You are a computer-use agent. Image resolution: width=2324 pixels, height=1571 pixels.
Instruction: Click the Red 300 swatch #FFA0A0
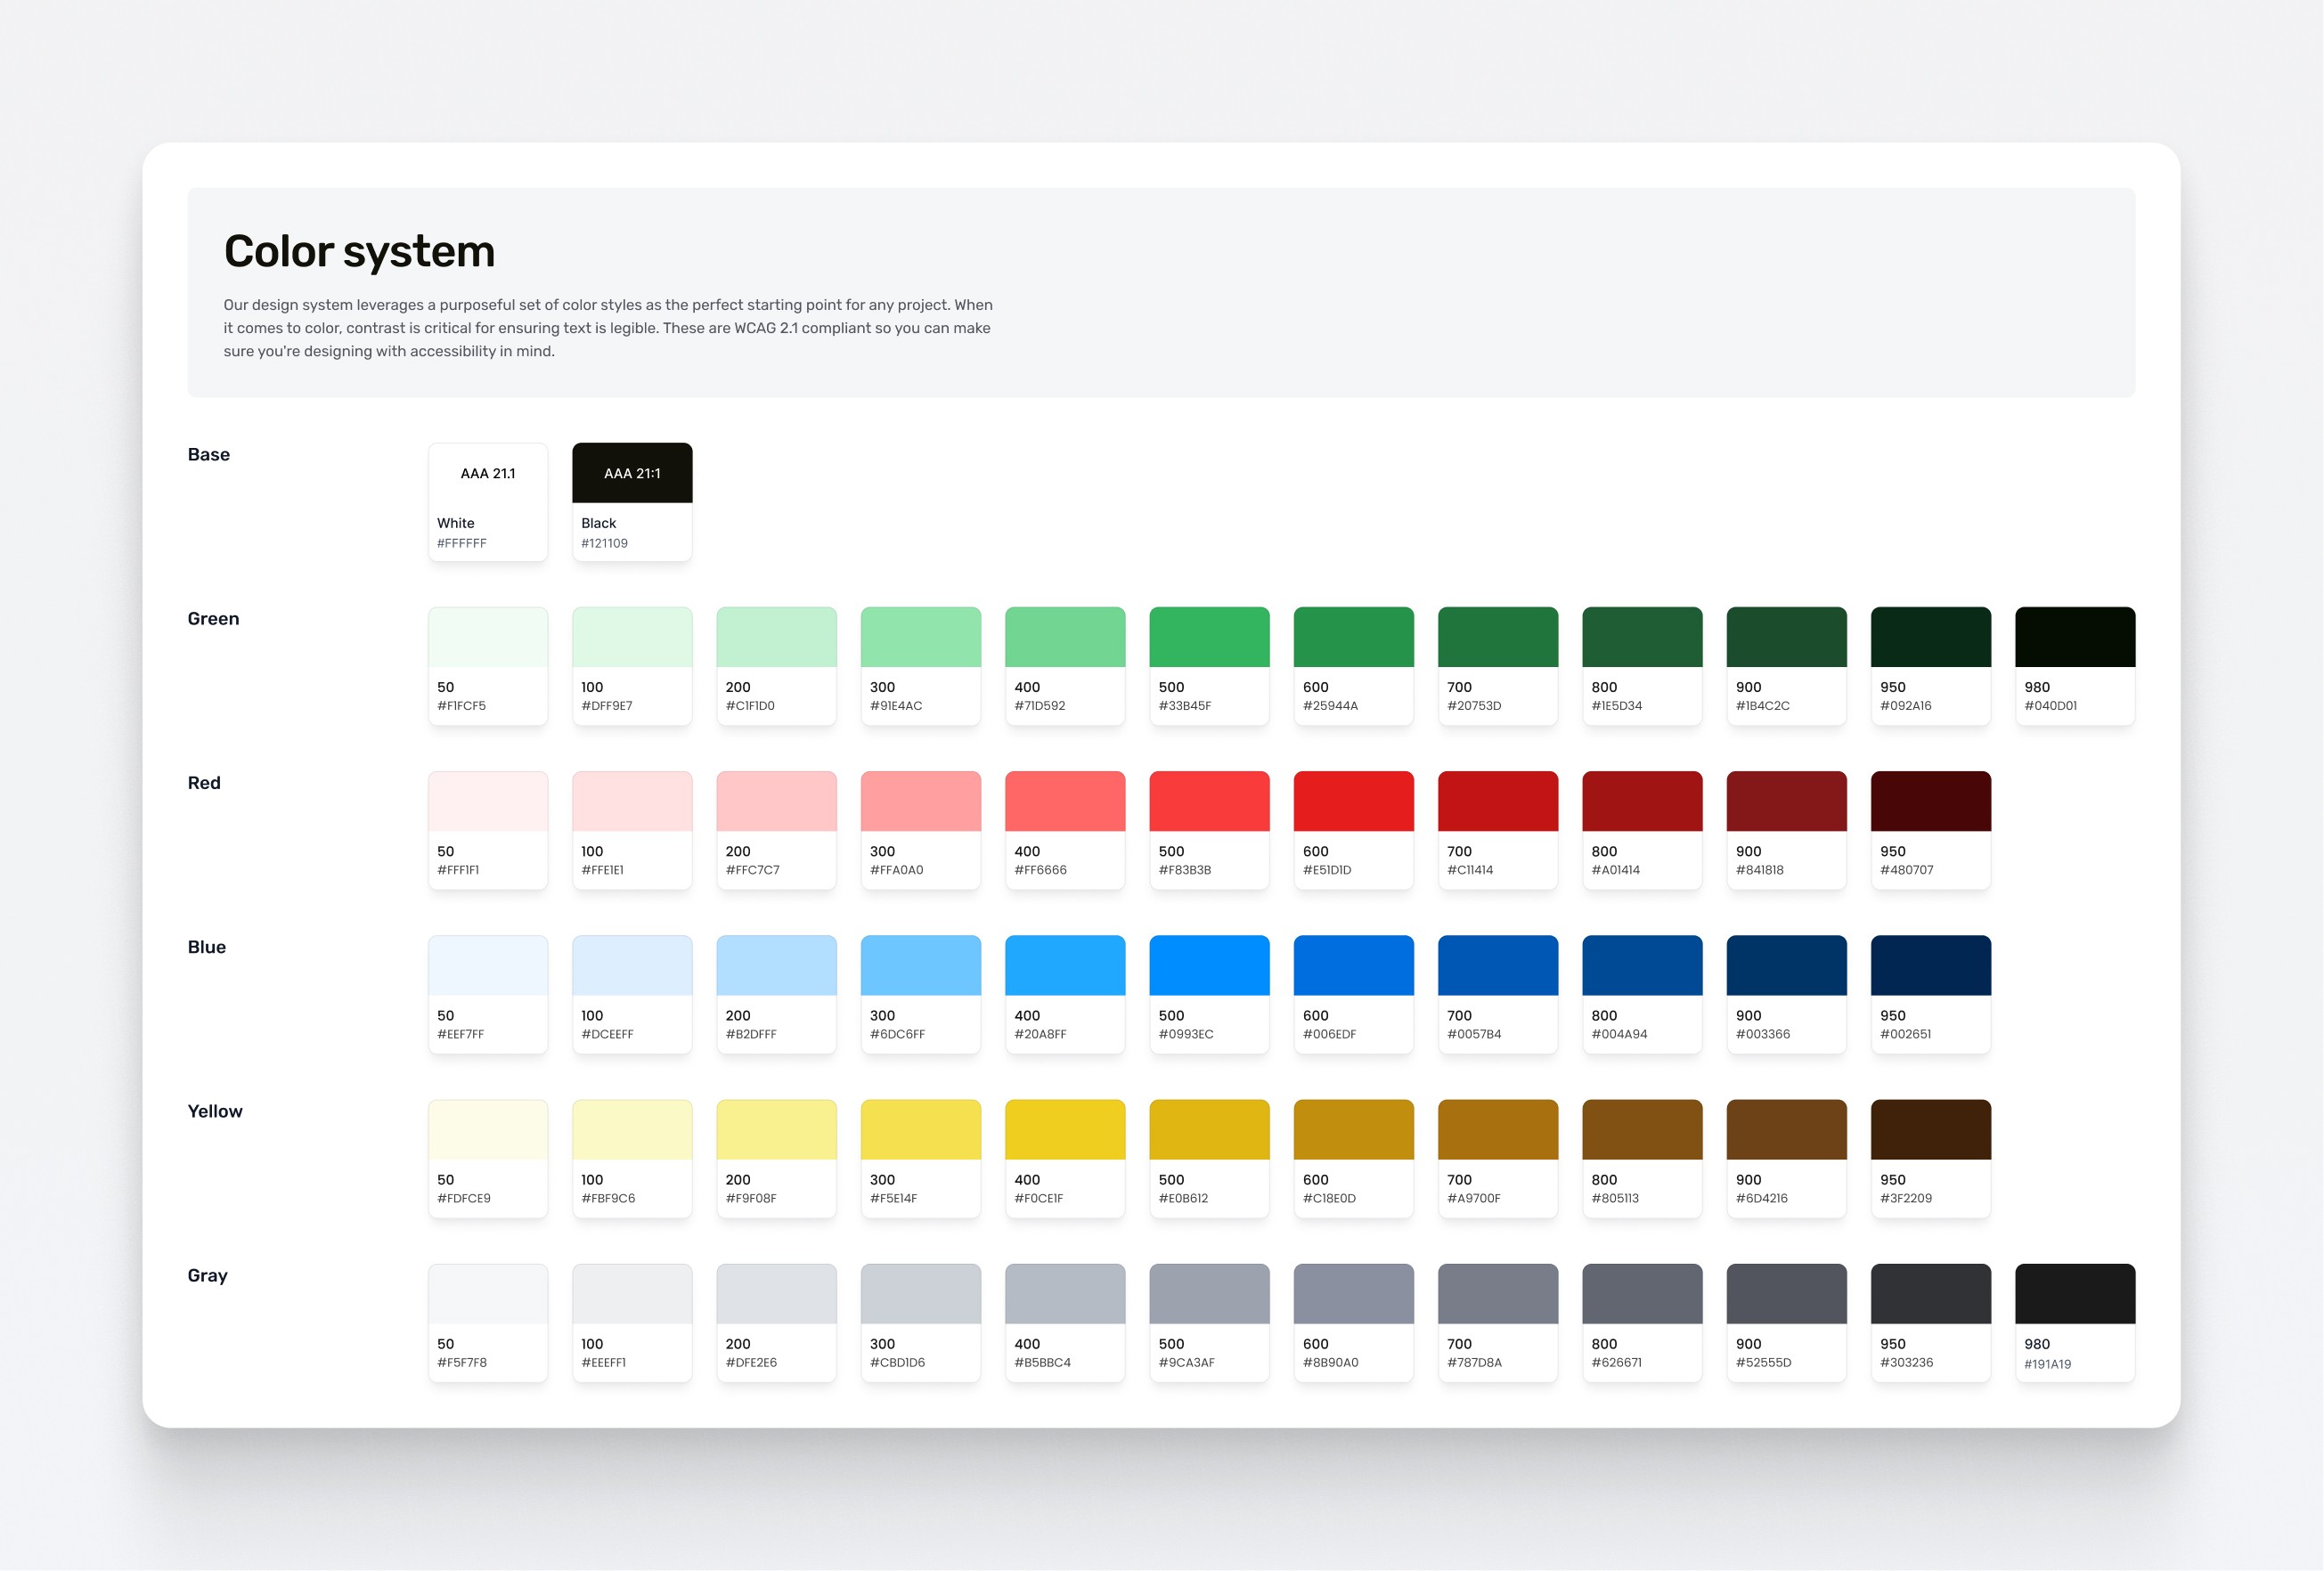(x=920, y=801)
